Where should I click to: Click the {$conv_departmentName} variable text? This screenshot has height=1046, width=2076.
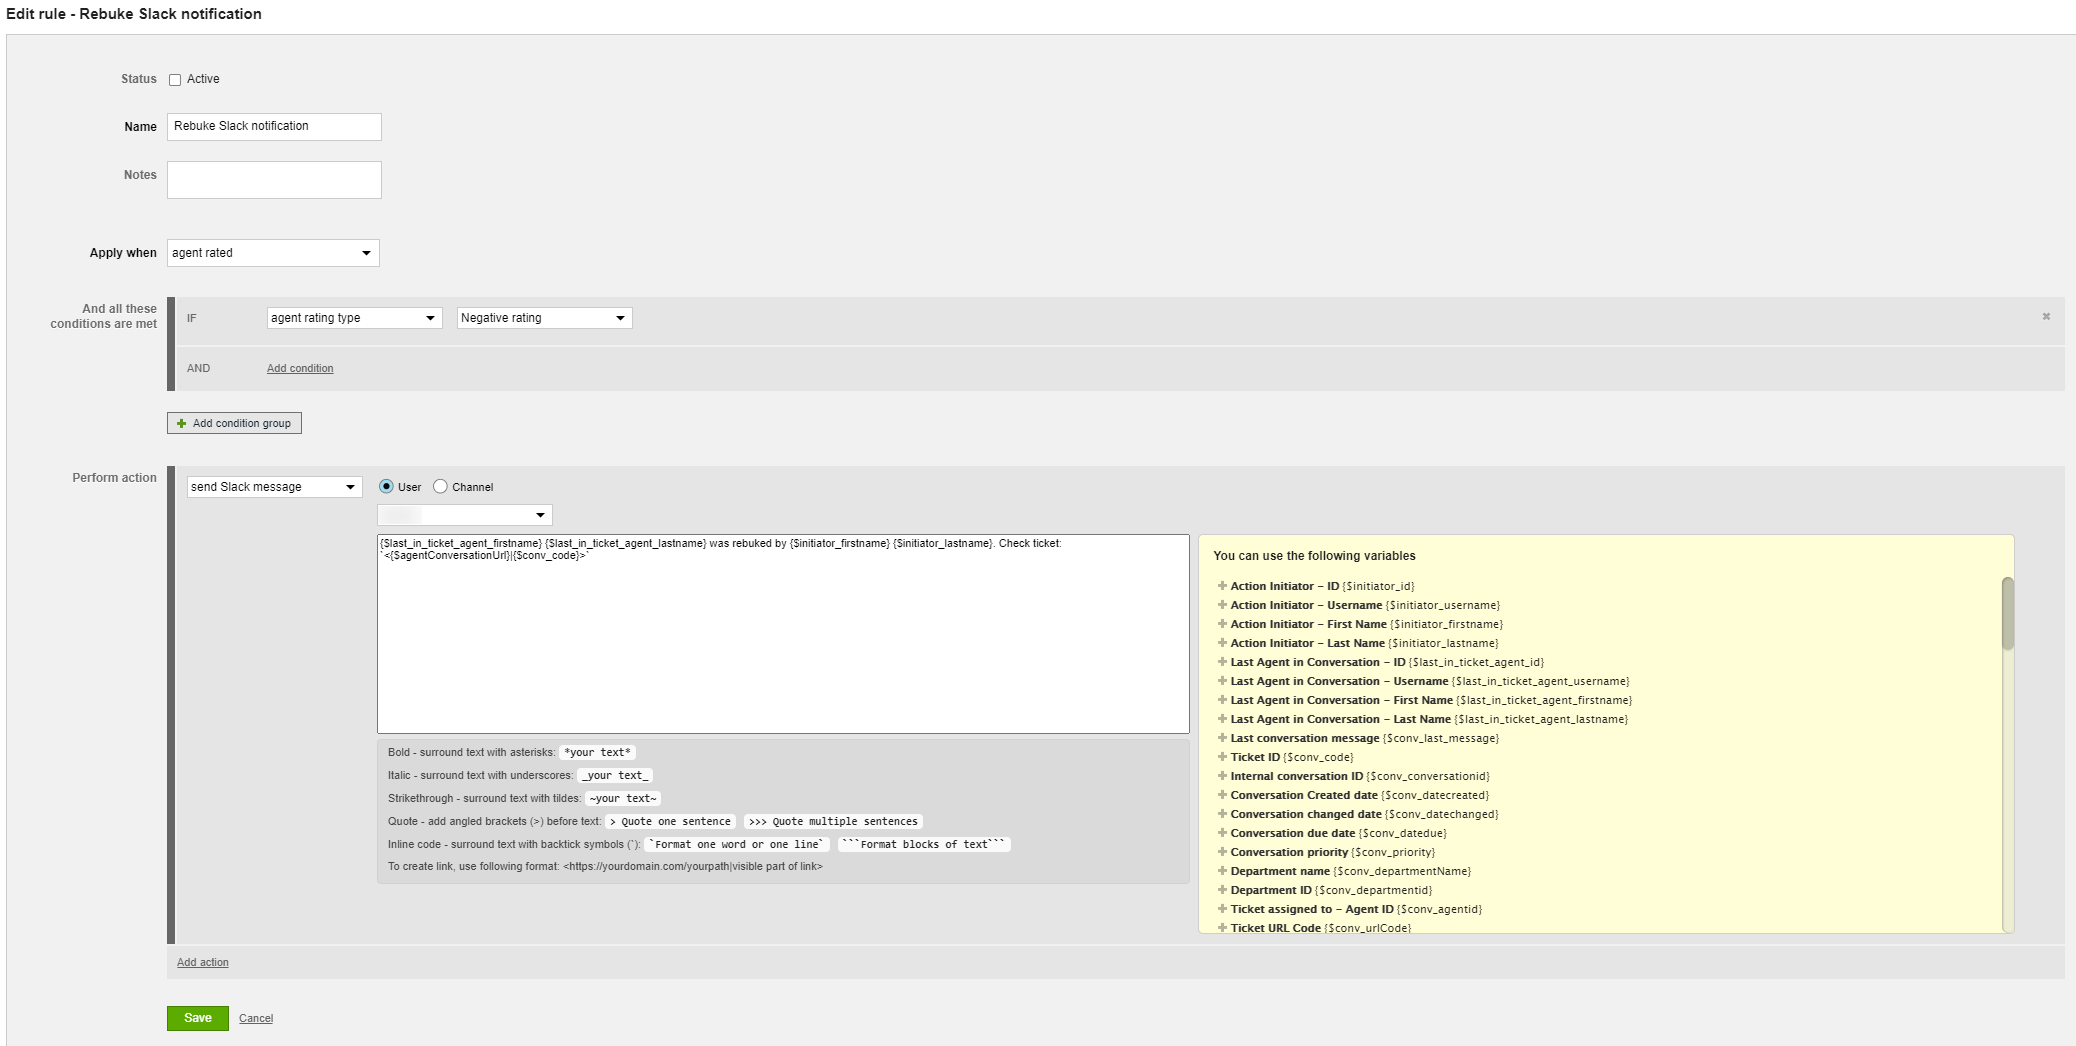tap(1402, 872)
